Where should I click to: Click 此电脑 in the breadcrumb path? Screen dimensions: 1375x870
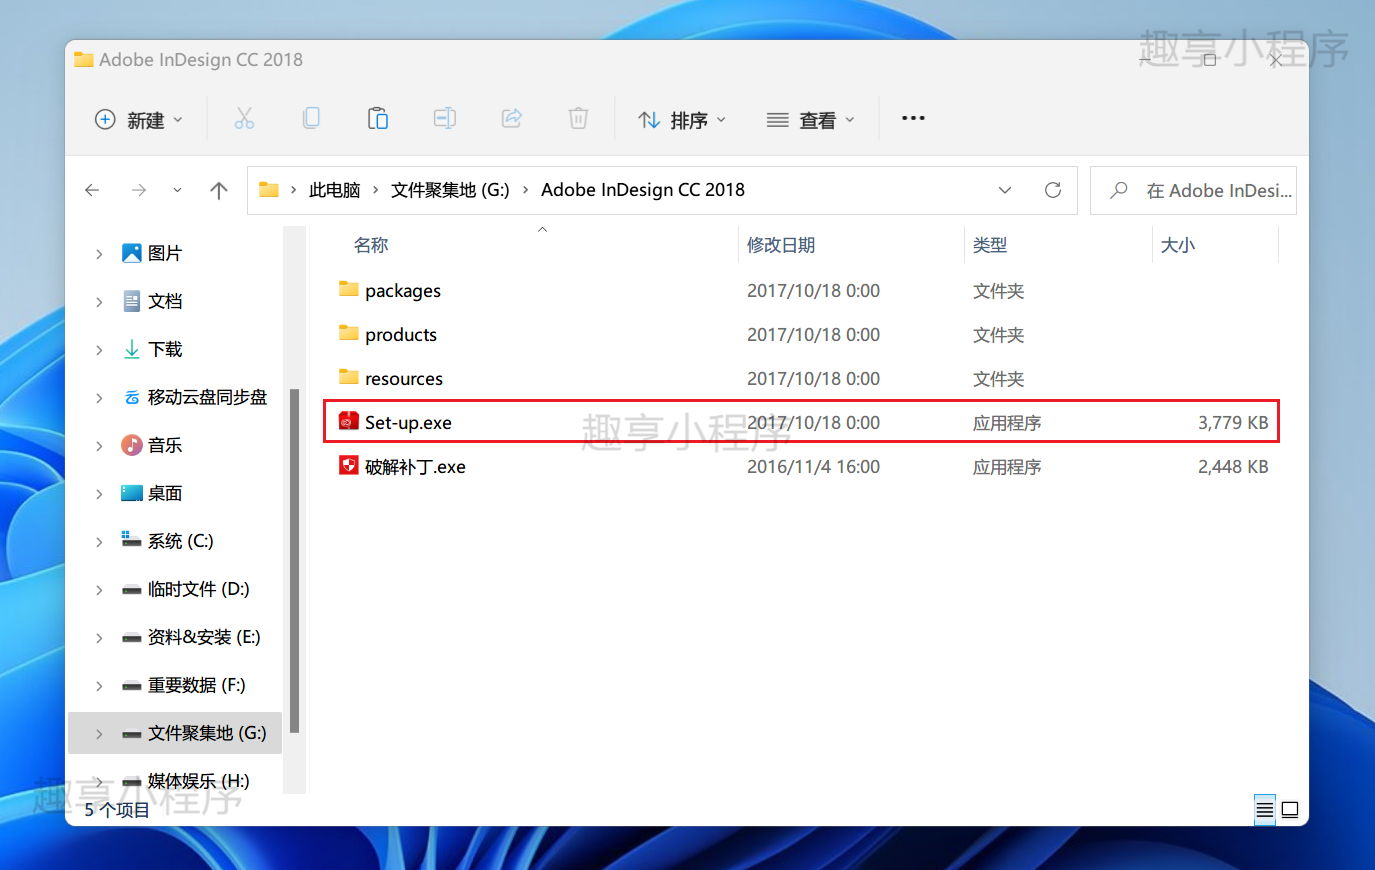pos(334,190)
